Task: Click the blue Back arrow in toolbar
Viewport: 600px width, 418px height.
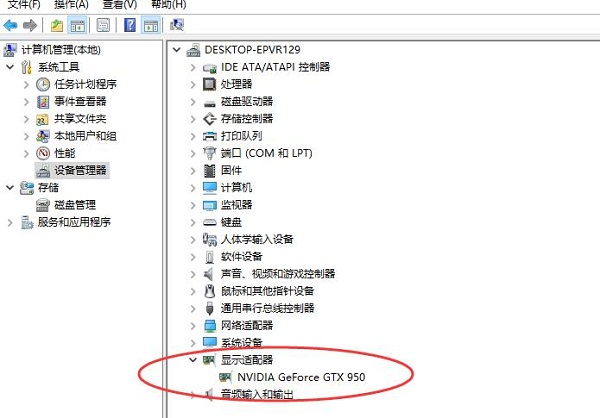Action: (11, 24)
